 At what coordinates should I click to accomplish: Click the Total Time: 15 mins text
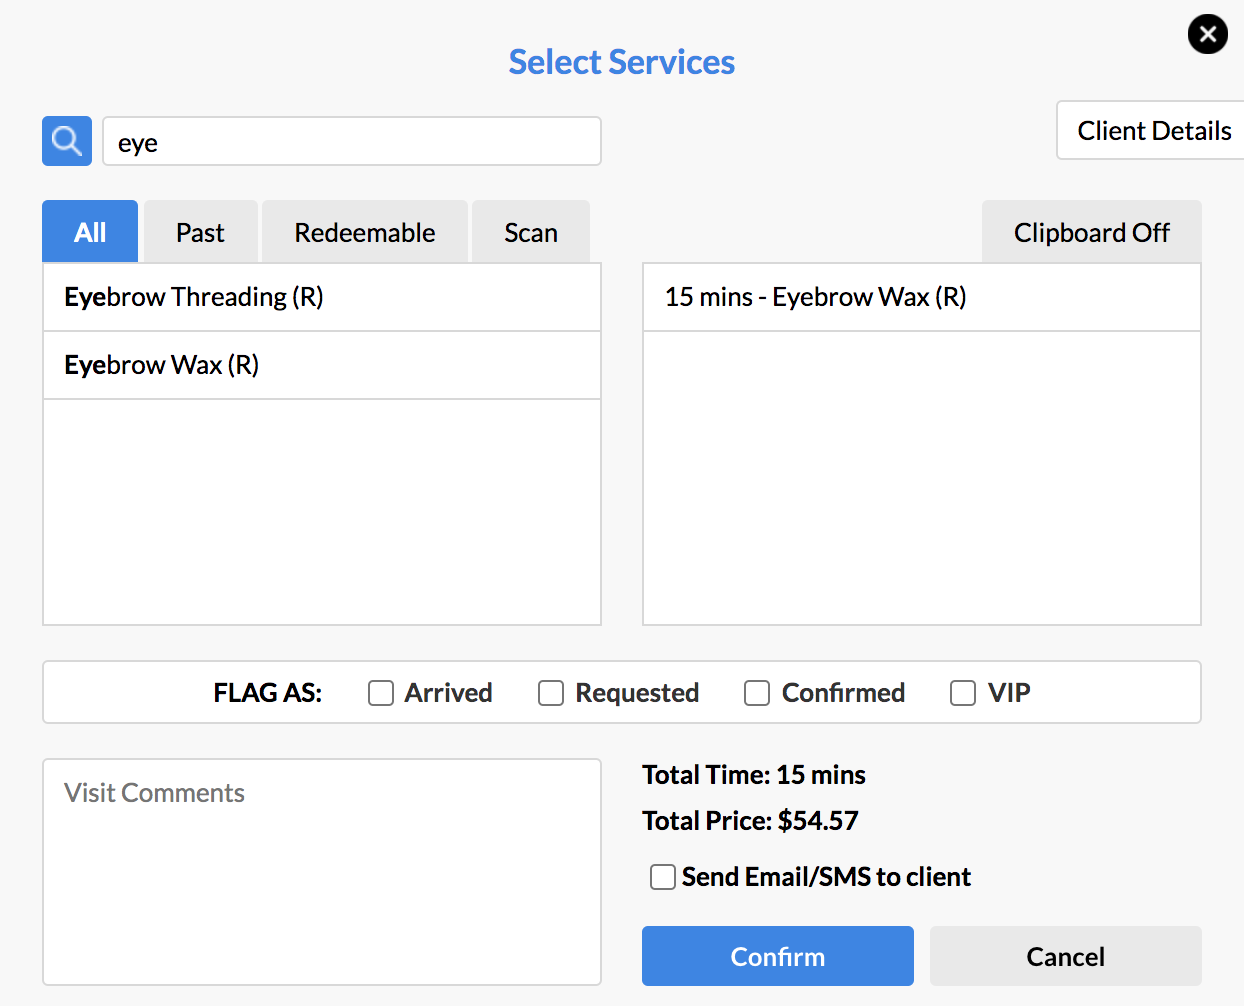coord(754,775)
